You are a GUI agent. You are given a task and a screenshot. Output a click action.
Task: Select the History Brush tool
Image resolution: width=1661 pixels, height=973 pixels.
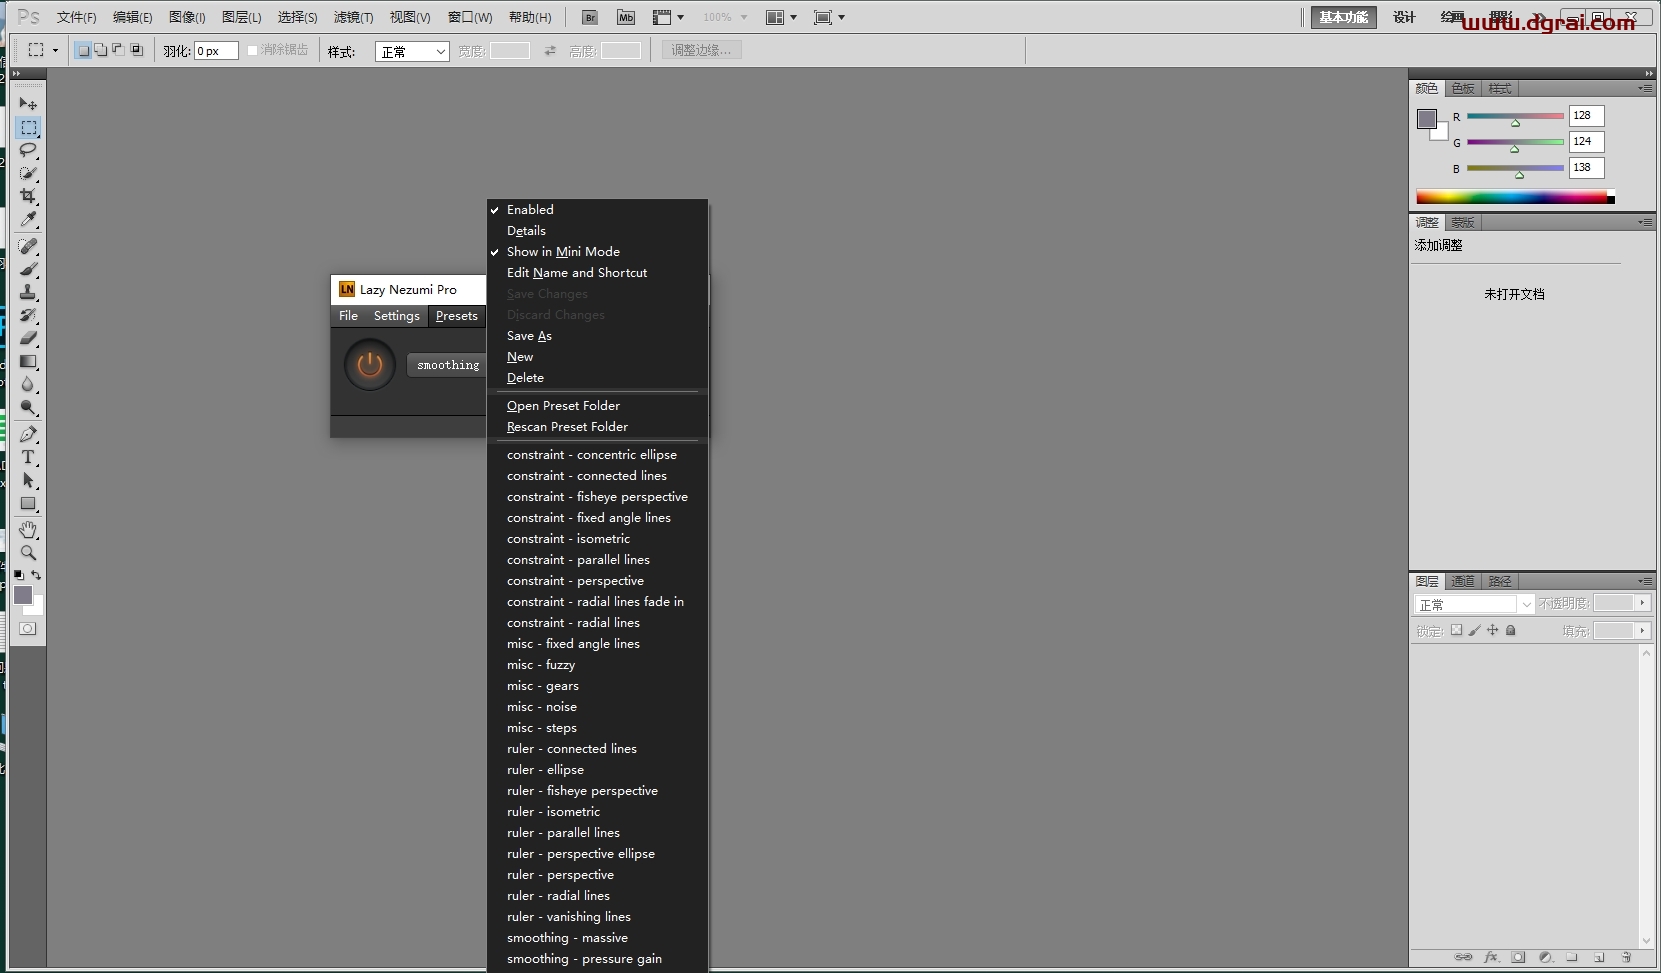tap(28, 315)
